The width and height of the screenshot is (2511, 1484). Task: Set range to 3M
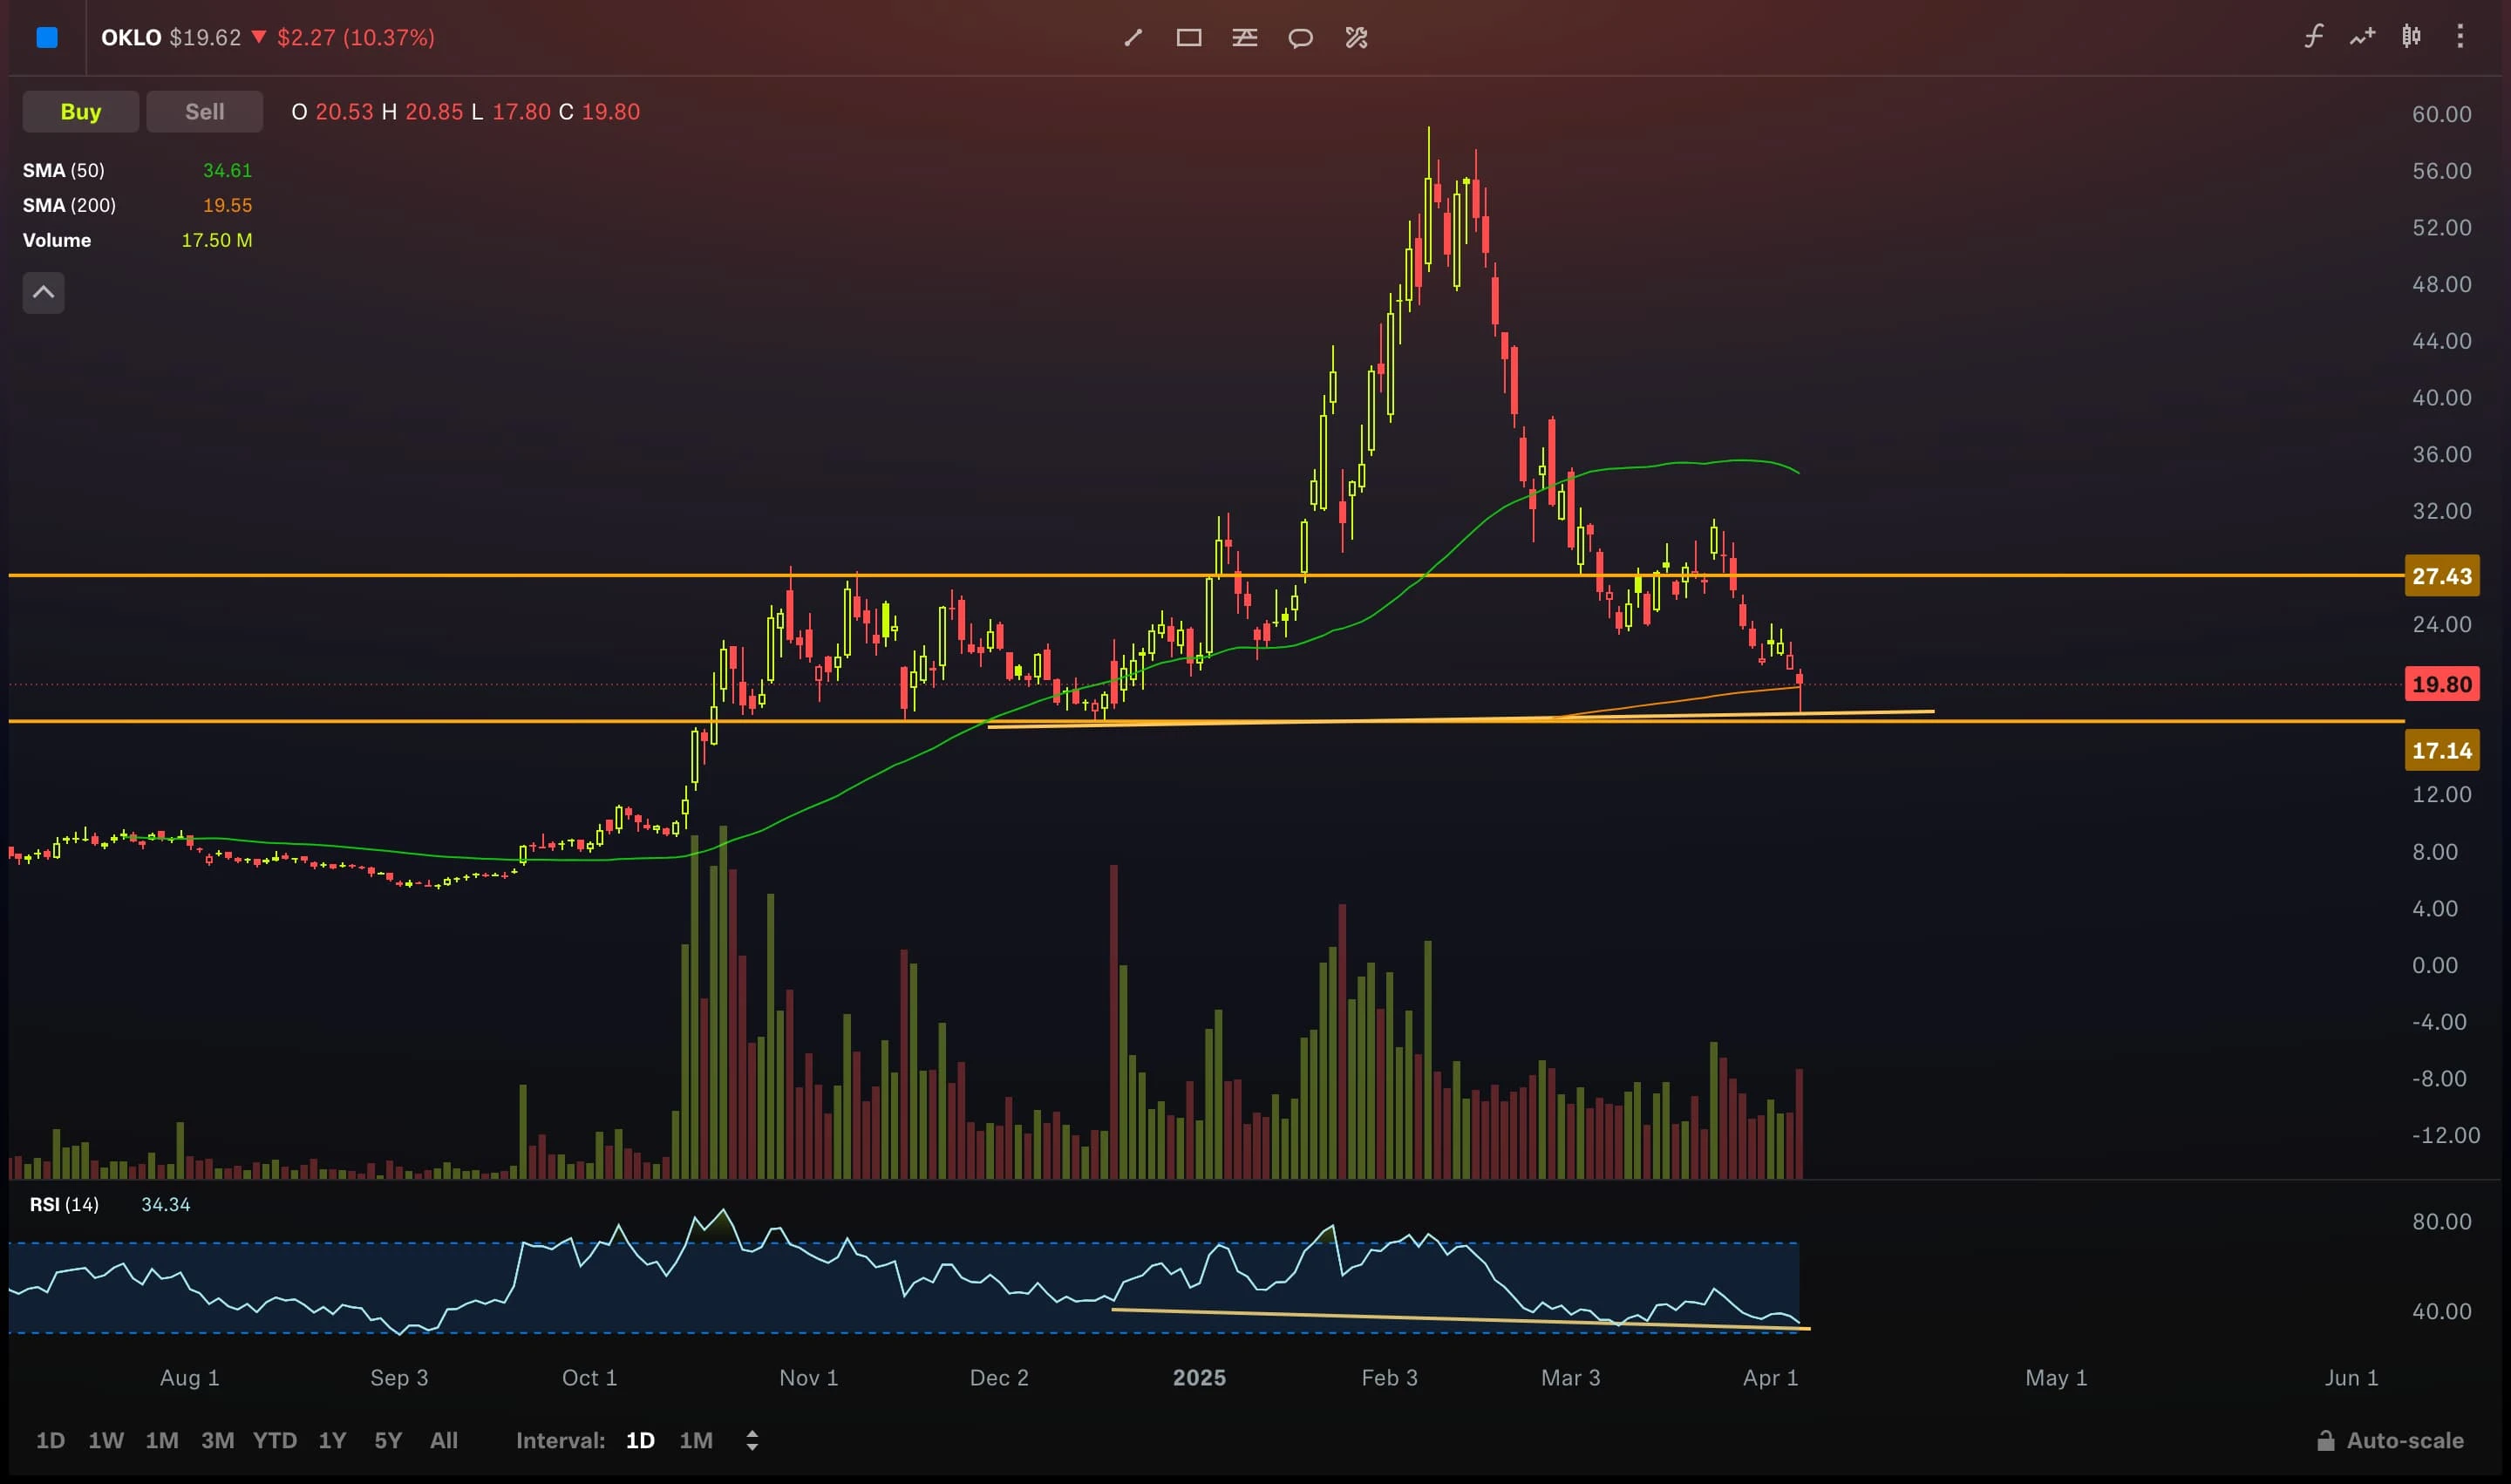click(x=218, y=1440)
